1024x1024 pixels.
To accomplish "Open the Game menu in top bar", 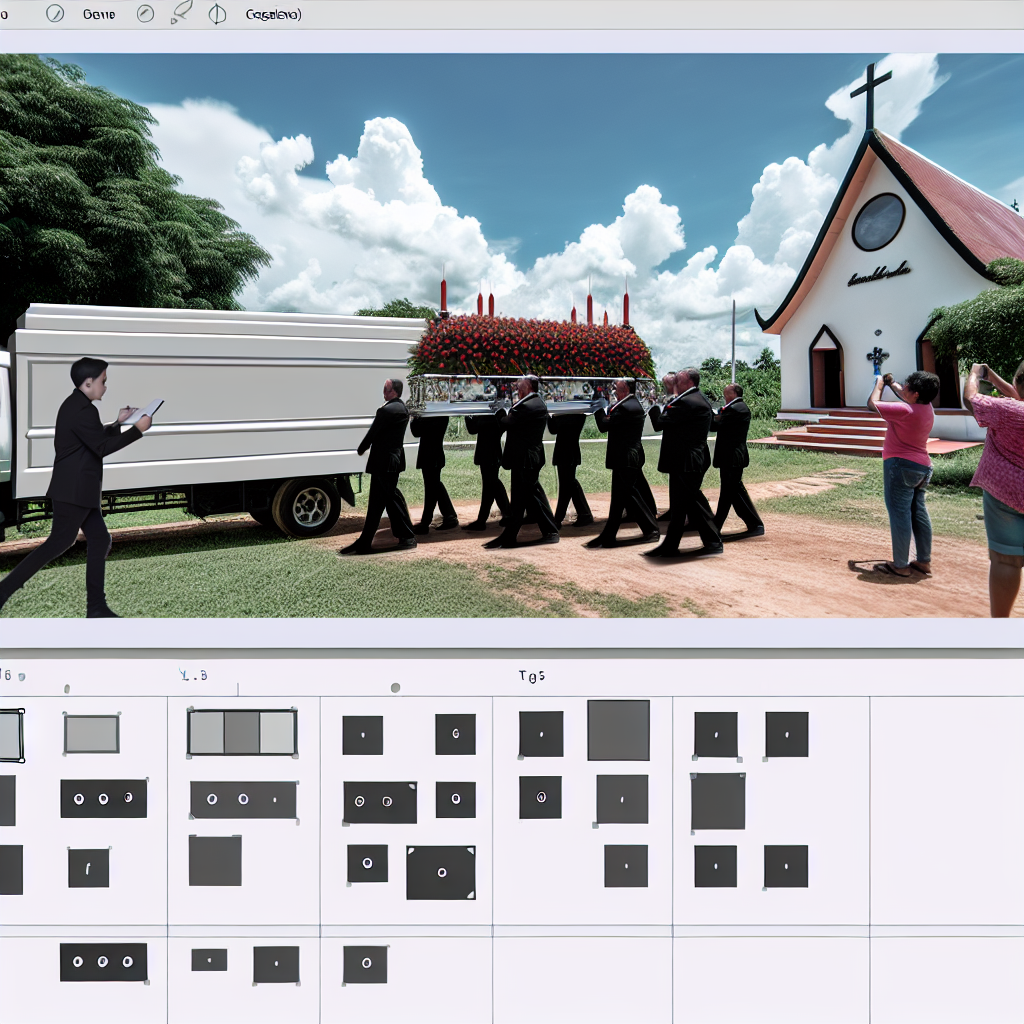I will tap(99, 15).
